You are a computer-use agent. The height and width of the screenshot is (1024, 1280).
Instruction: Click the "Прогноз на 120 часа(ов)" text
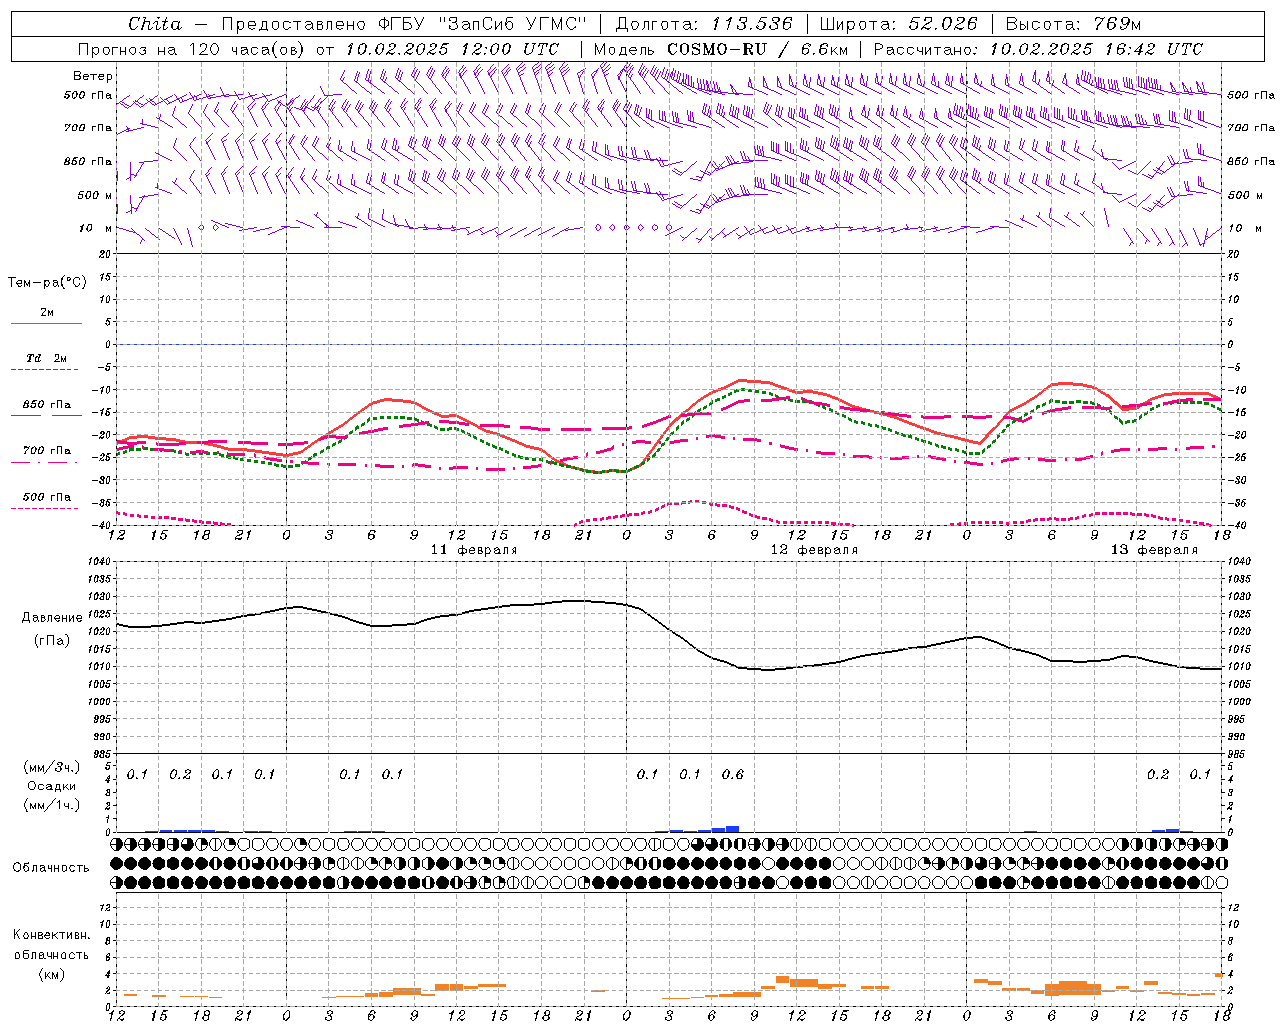192,49
